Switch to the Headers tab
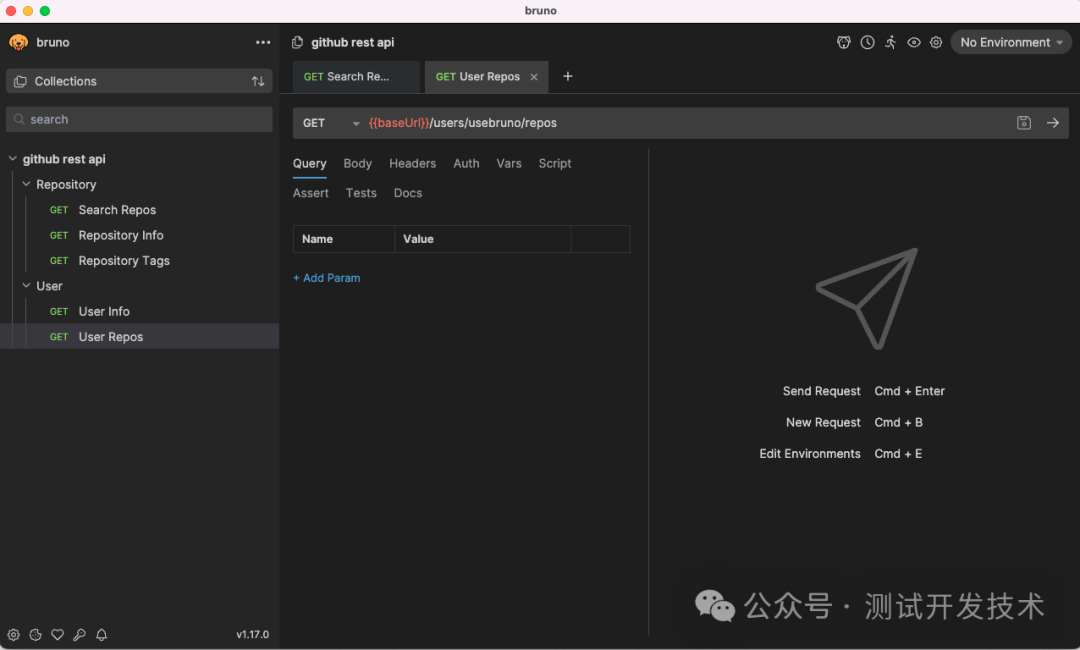This screenshot has height=650, width=1080. click(412, 163)
